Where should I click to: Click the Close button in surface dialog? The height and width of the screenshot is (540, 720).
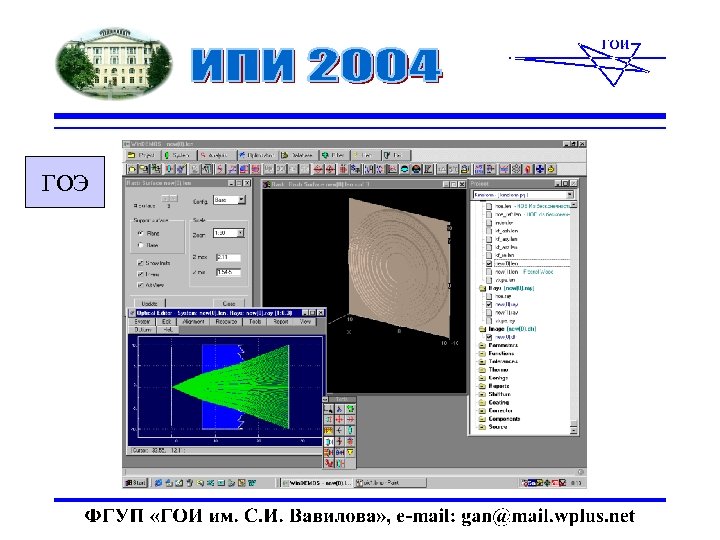[x=229, y=304]
